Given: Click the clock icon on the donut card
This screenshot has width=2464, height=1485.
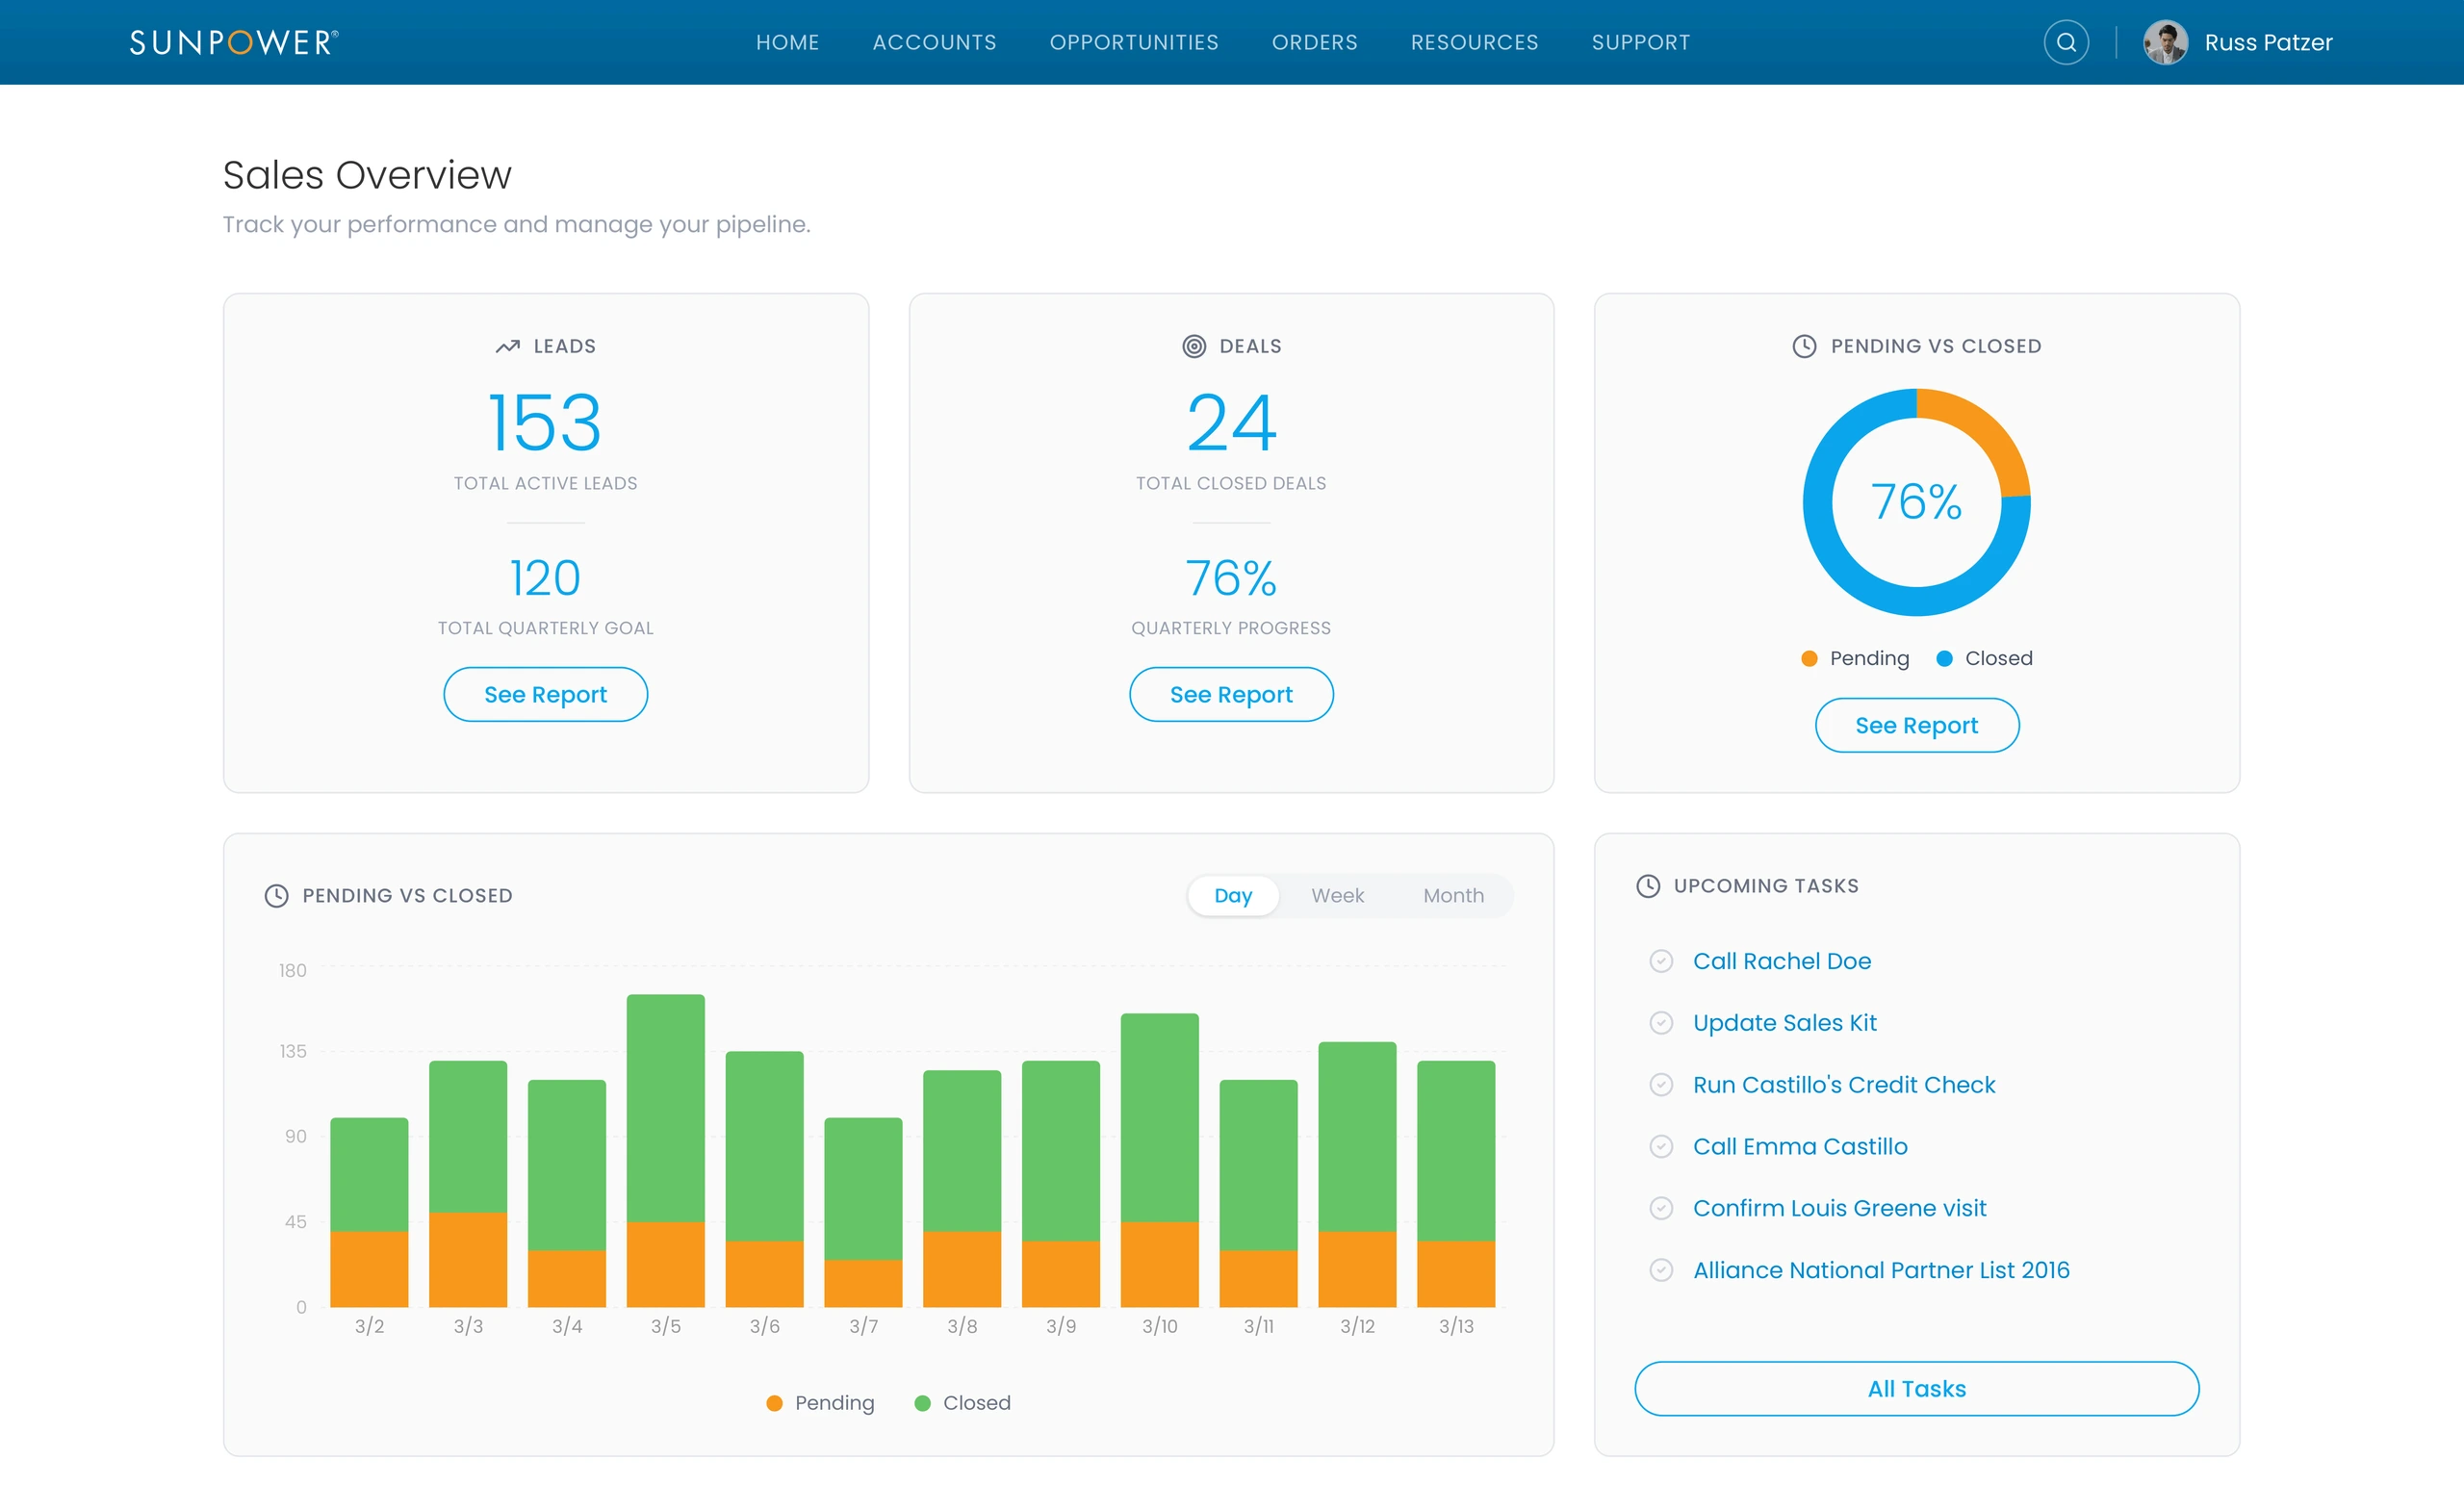Looking at the screenshot, I should (1804, 346).
